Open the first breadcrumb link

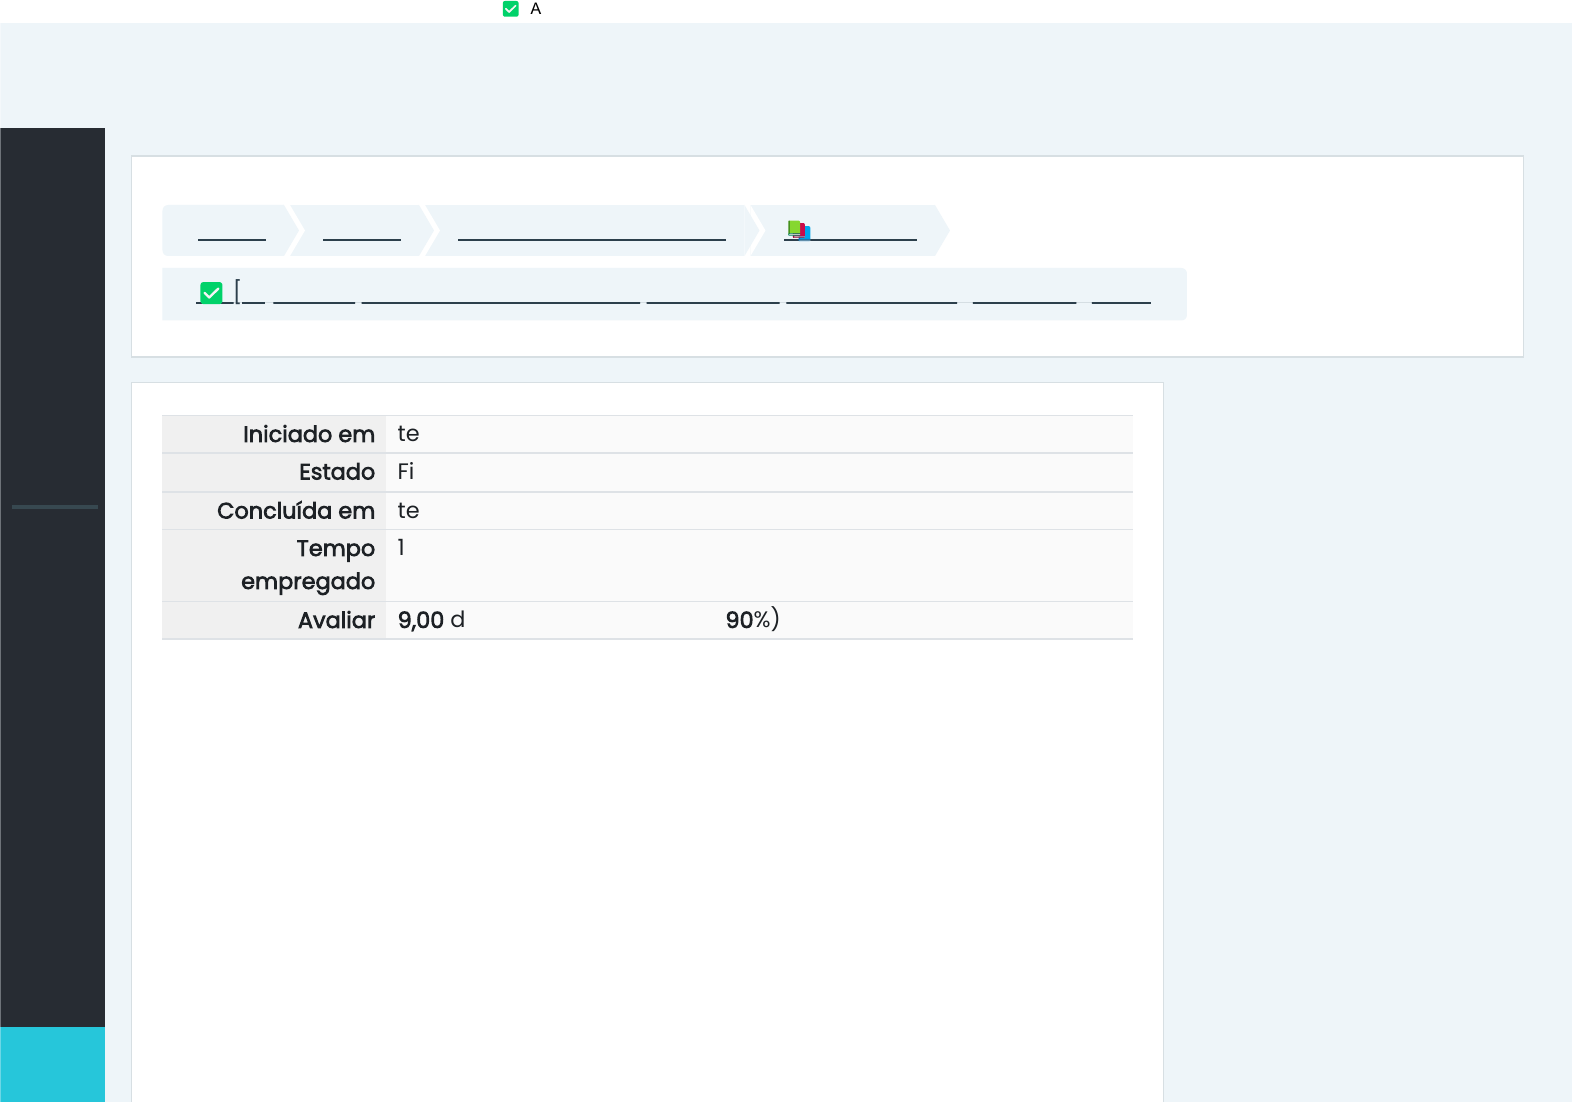232,232
